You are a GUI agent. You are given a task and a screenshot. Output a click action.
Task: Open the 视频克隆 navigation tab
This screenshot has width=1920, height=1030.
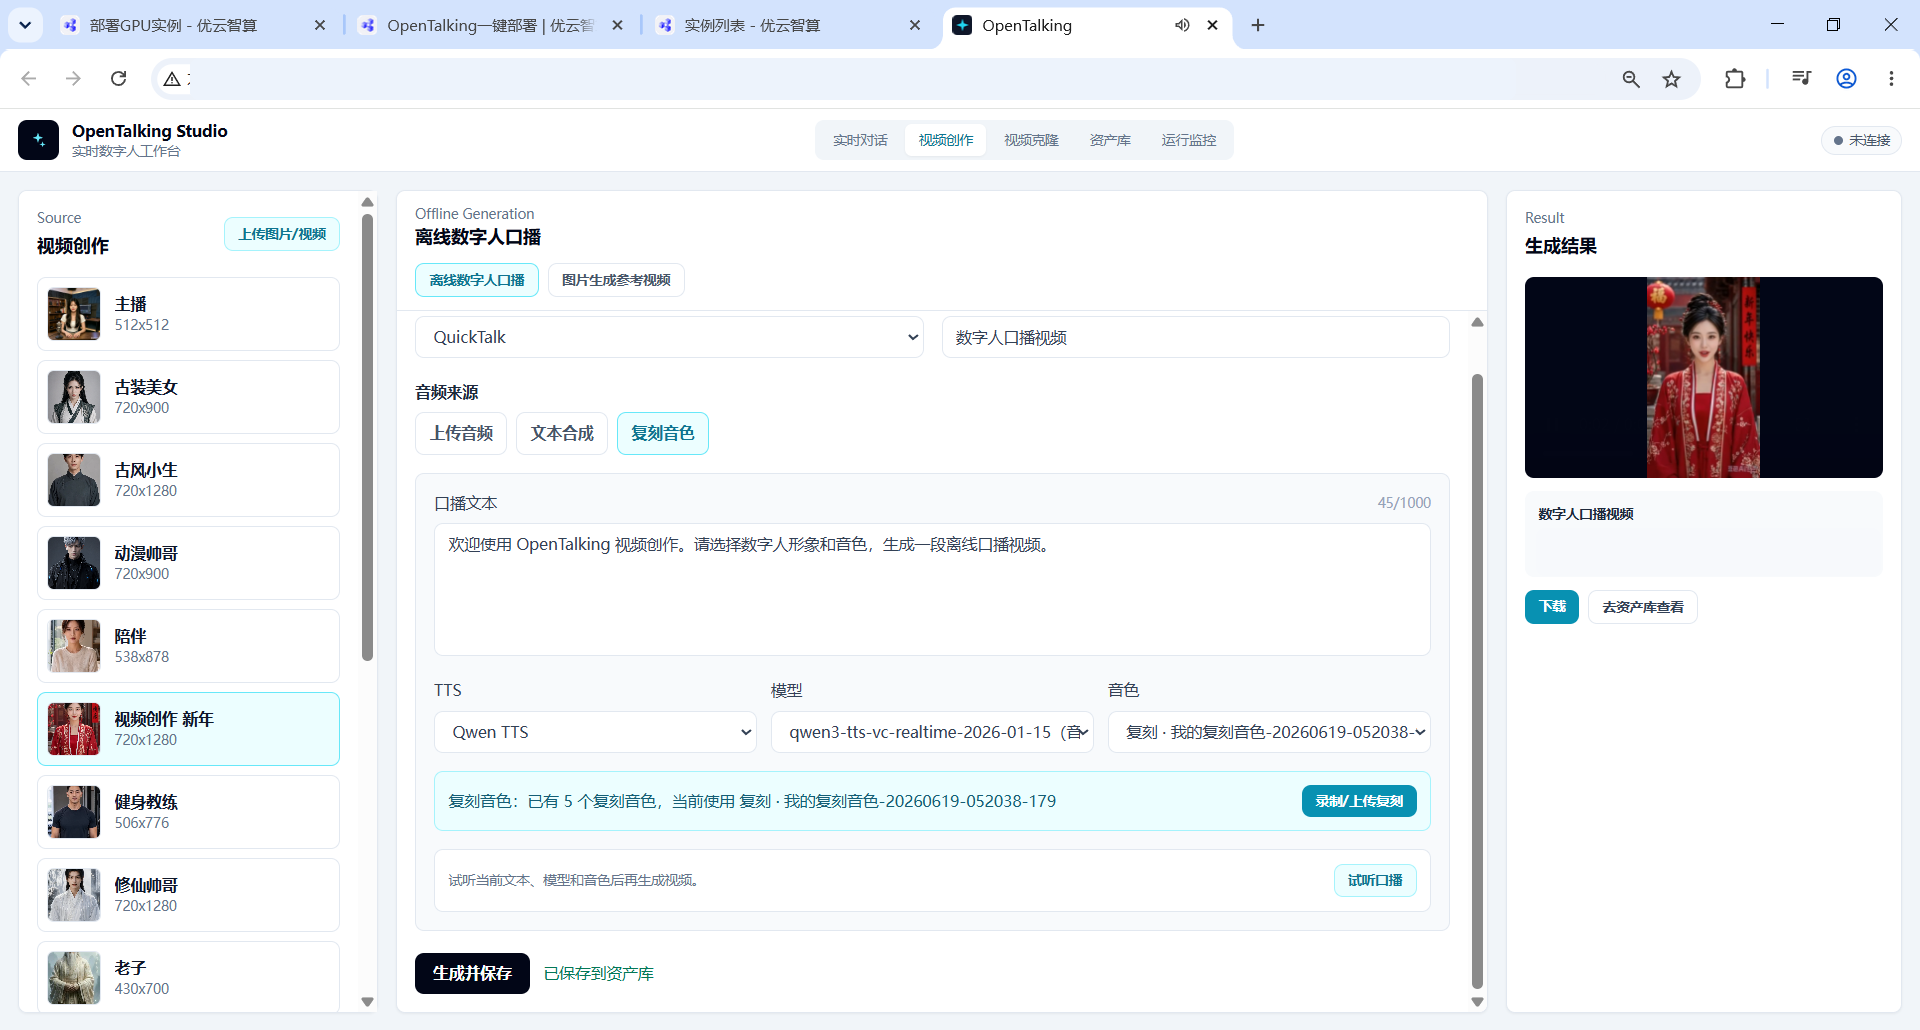1031,140
